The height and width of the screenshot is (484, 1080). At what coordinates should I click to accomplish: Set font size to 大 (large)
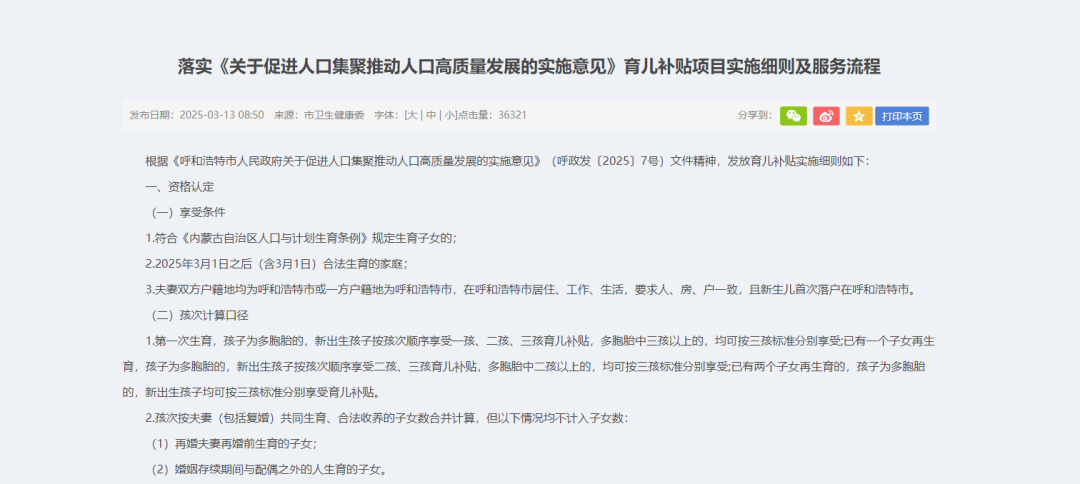pyautogui.click(x=413, y=115)
